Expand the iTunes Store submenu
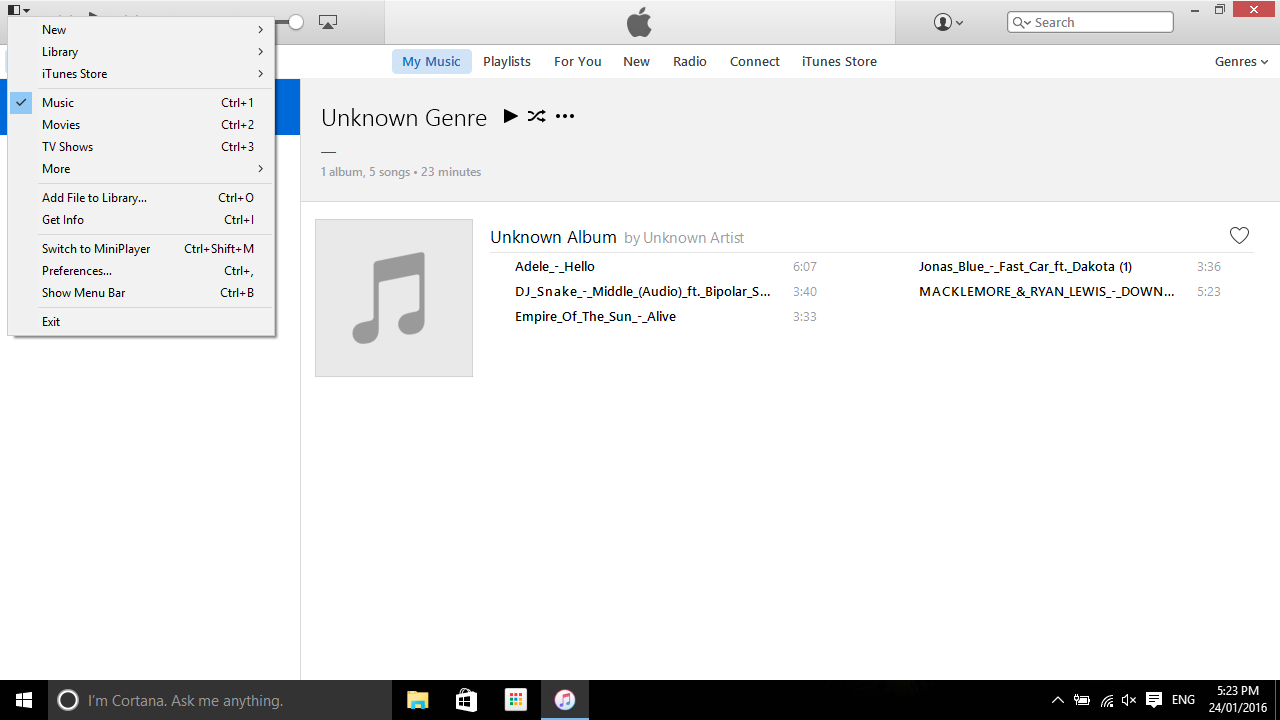 [x=141, y=74]
